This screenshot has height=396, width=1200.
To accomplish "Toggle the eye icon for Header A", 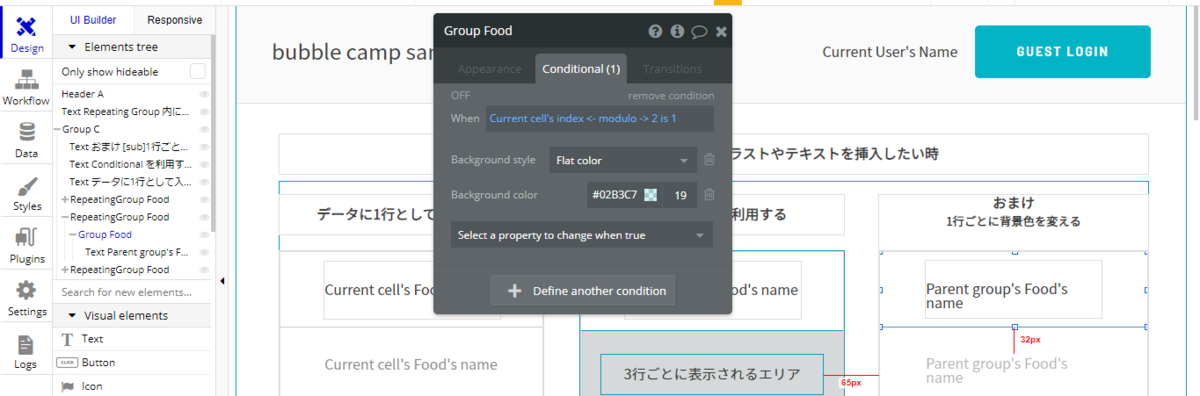I will (x=204, y=94).
